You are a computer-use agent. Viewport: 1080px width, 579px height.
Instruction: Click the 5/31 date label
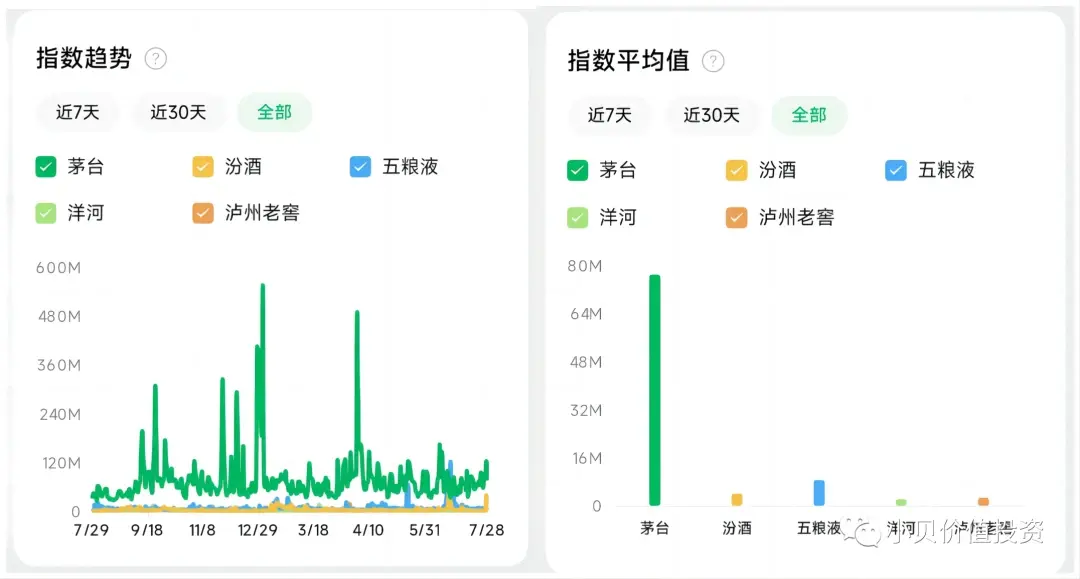[424, 530]
